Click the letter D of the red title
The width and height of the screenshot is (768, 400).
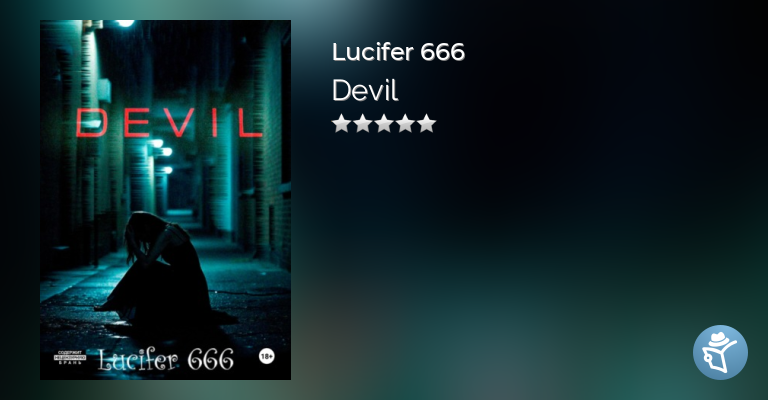coord(92,123)
